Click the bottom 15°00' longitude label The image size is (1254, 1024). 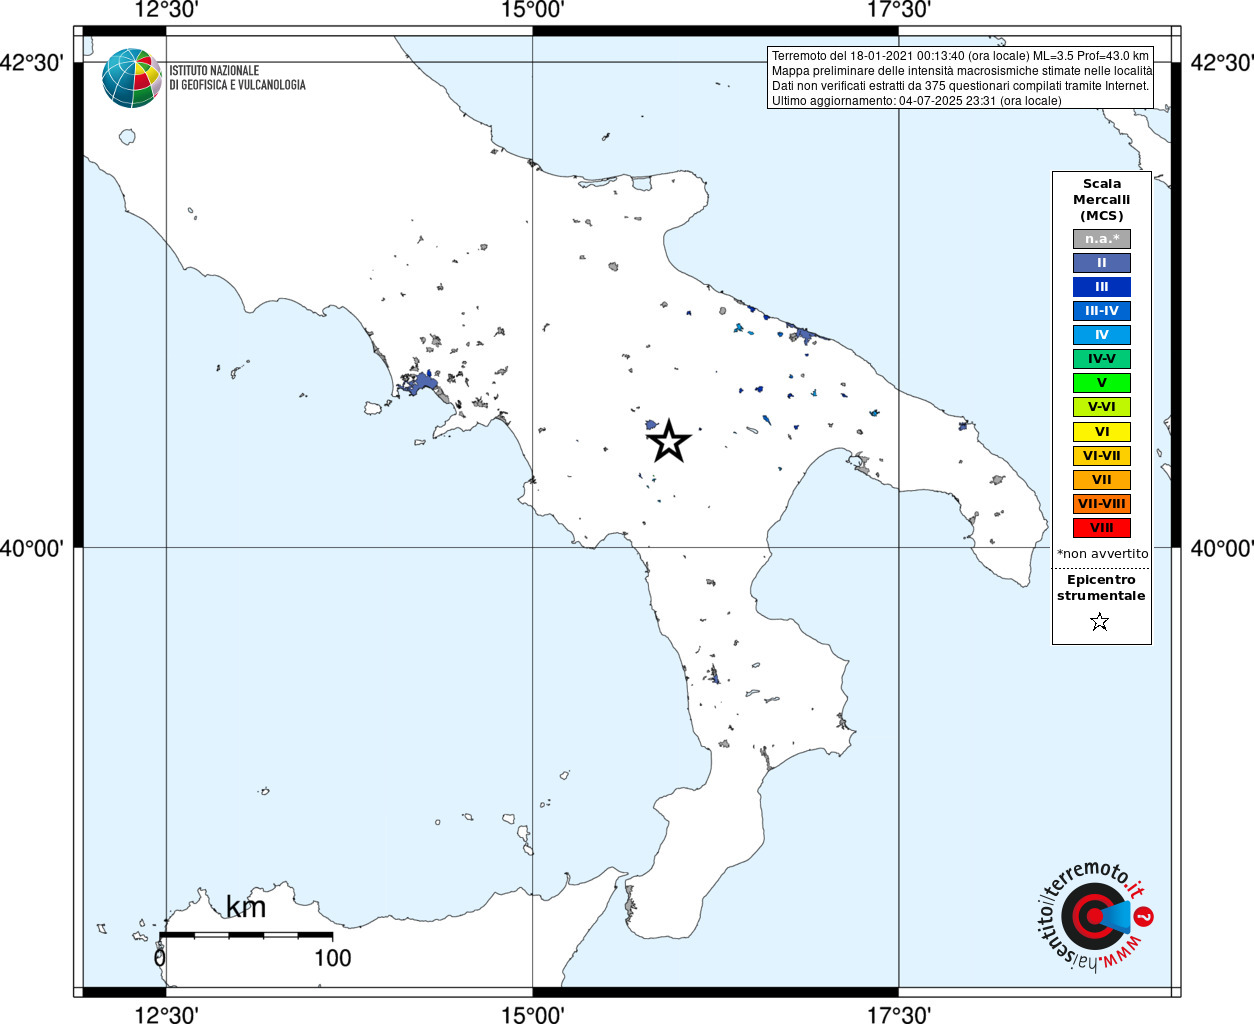pyautogui.click(x=533, y=1014)
